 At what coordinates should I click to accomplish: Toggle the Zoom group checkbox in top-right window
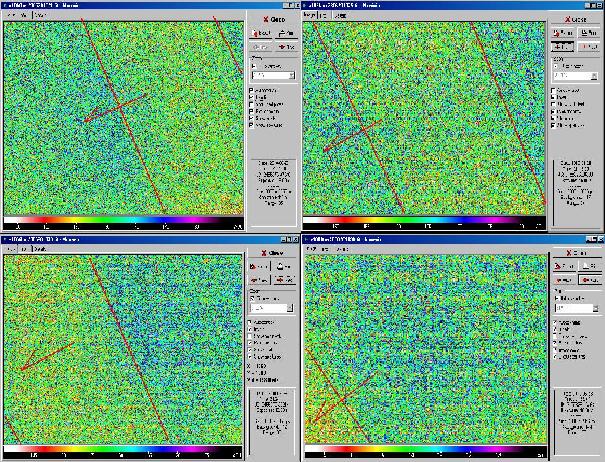(x=556, y=63)
